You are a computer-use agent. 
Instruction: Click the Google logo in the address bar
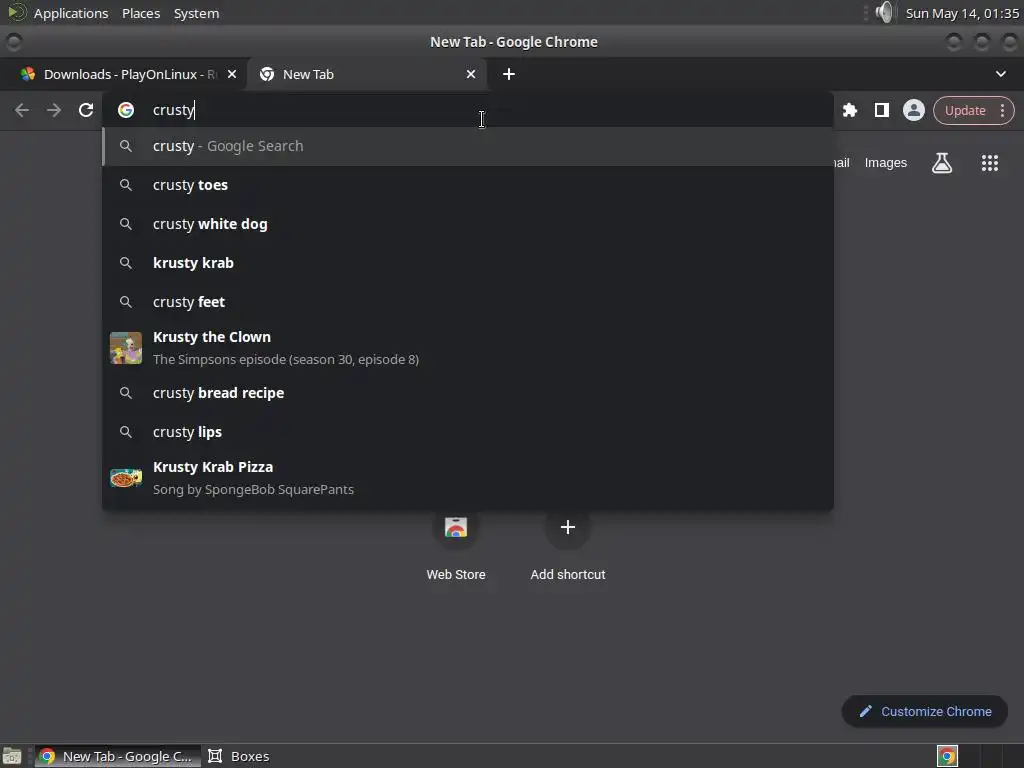[x=126, y=110]
